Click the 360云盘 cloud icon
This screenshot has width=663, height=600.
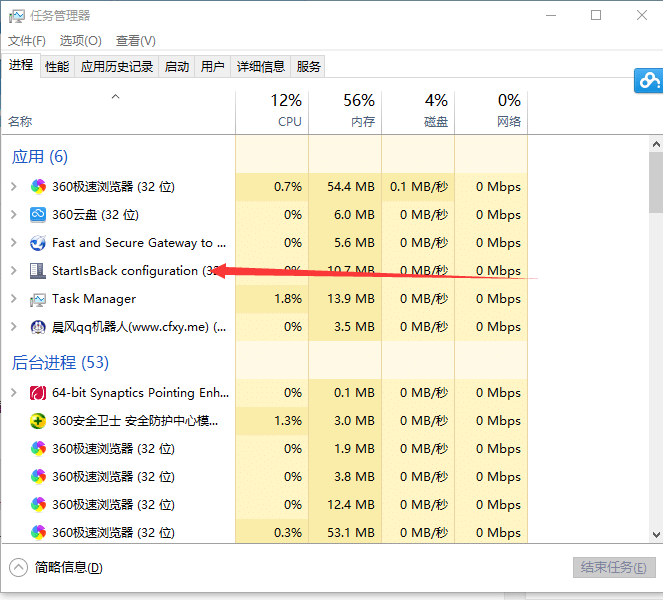coord(38,215)
